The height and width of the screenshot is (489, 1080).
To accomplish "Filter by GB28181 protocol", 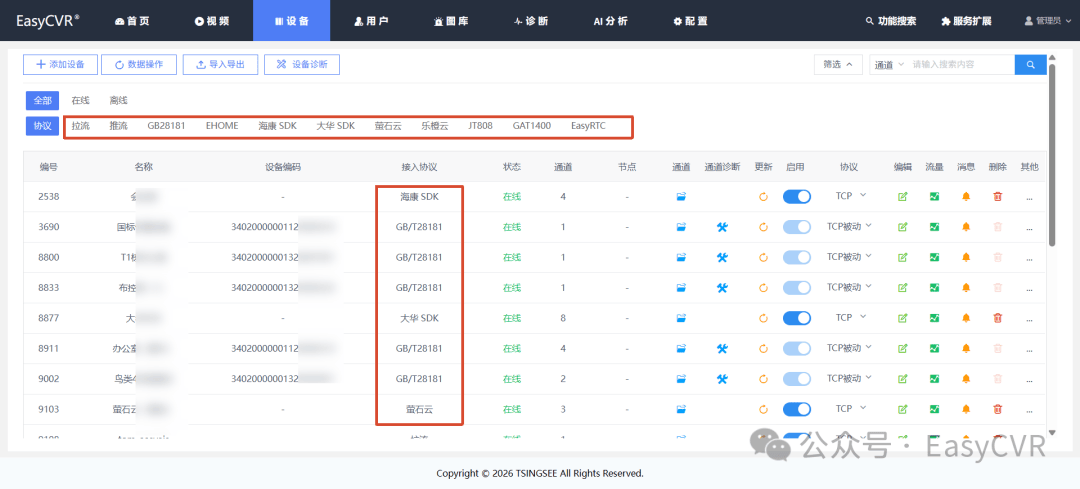I will (166, 126).
